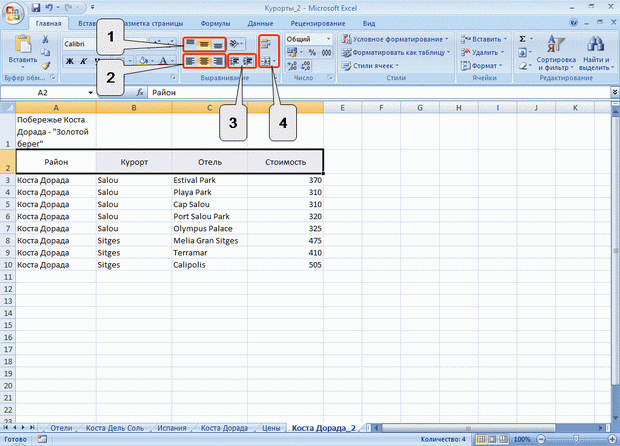Apply accounting currency format
This screenshot has width=620, height=446.
292,52
